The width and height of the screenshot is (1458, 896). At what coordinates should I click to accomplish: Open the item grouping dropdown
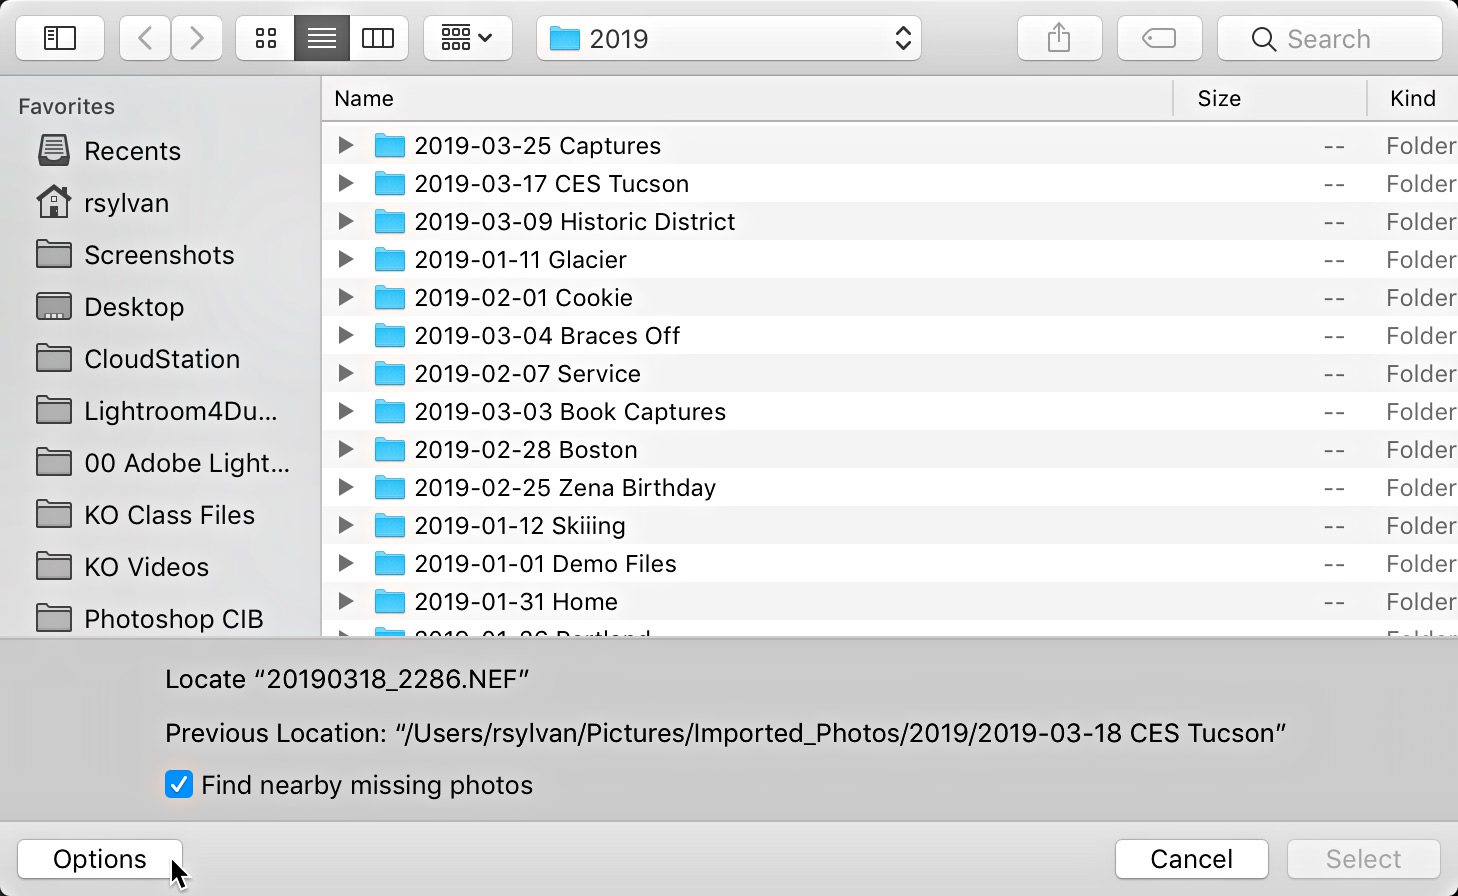[x=467, y=38]
